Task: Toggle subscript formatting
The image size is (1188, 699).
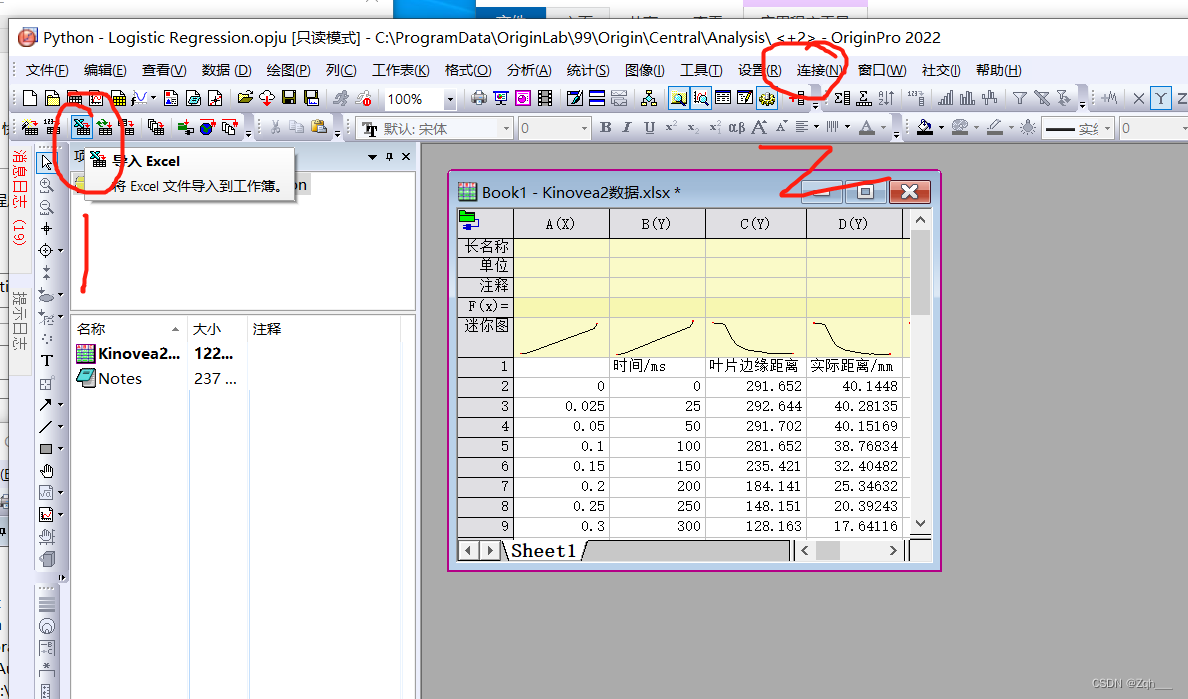Action: 692,127
